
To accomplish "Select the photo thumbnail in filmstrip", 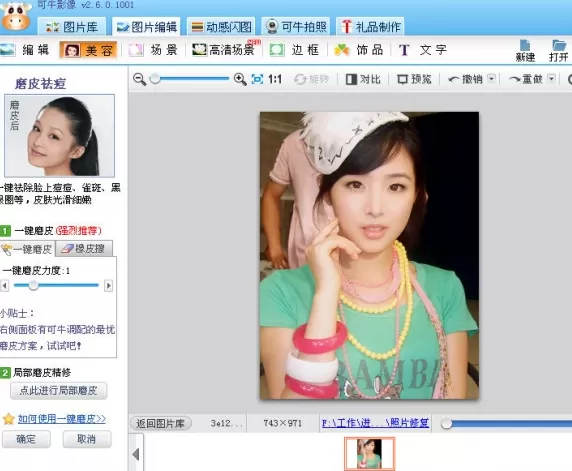I will (370, 453).
